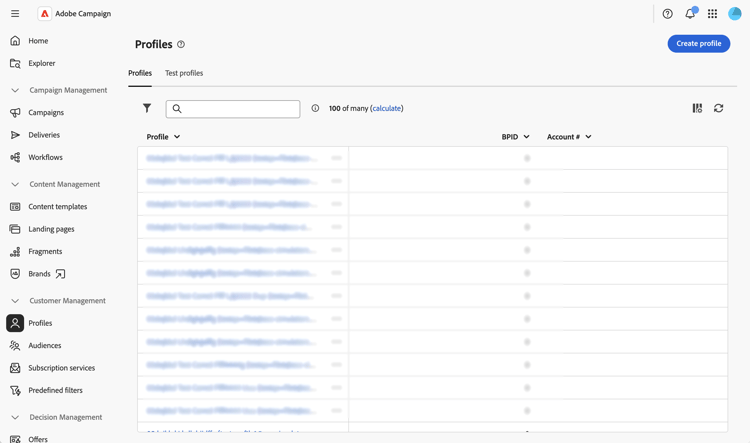Image resolution: width=750 pixels, height=443 pixels.
Task: Click the external link icon beside Brands
Action: click(60, 274)
